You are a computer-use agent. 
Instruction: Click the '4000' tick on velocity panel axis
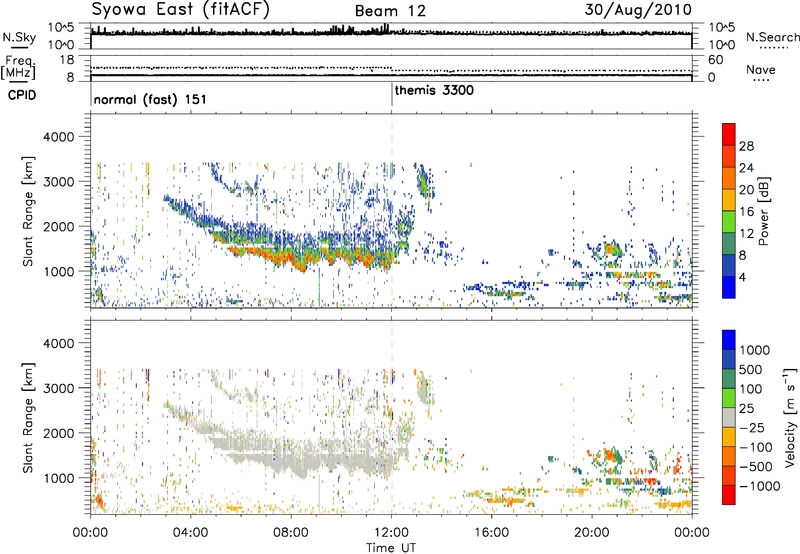coord(58,343)
